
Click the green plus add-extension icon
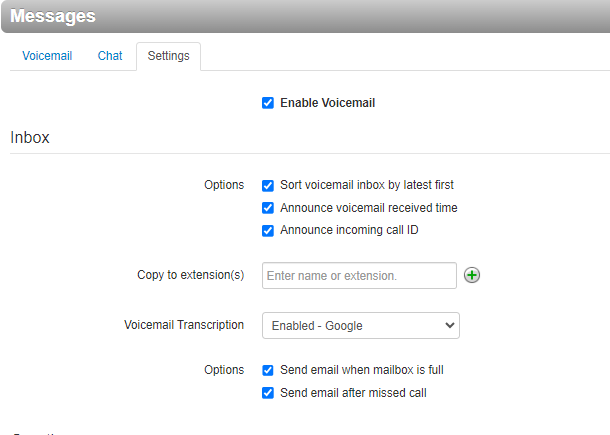coord(472,275)
